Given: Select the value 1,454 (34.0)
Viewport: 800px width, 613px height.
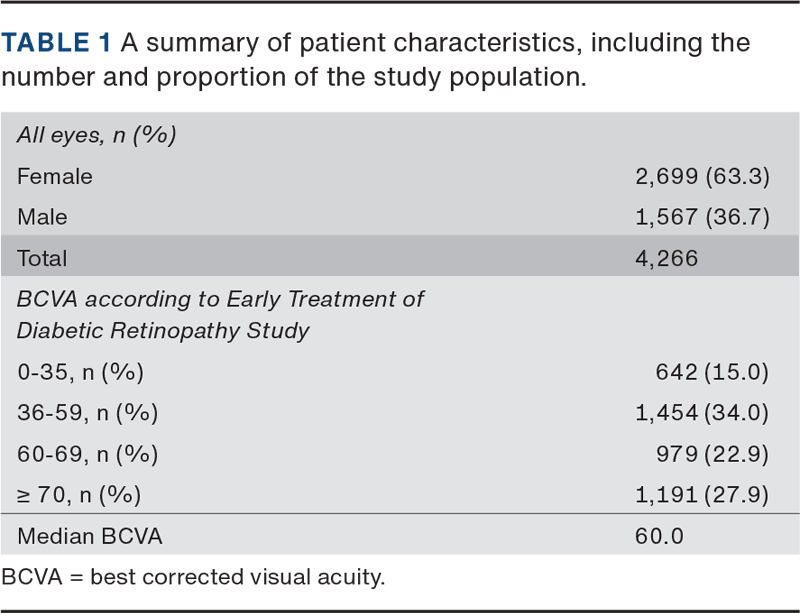Looking at the screenshot, I should [701, 414].
